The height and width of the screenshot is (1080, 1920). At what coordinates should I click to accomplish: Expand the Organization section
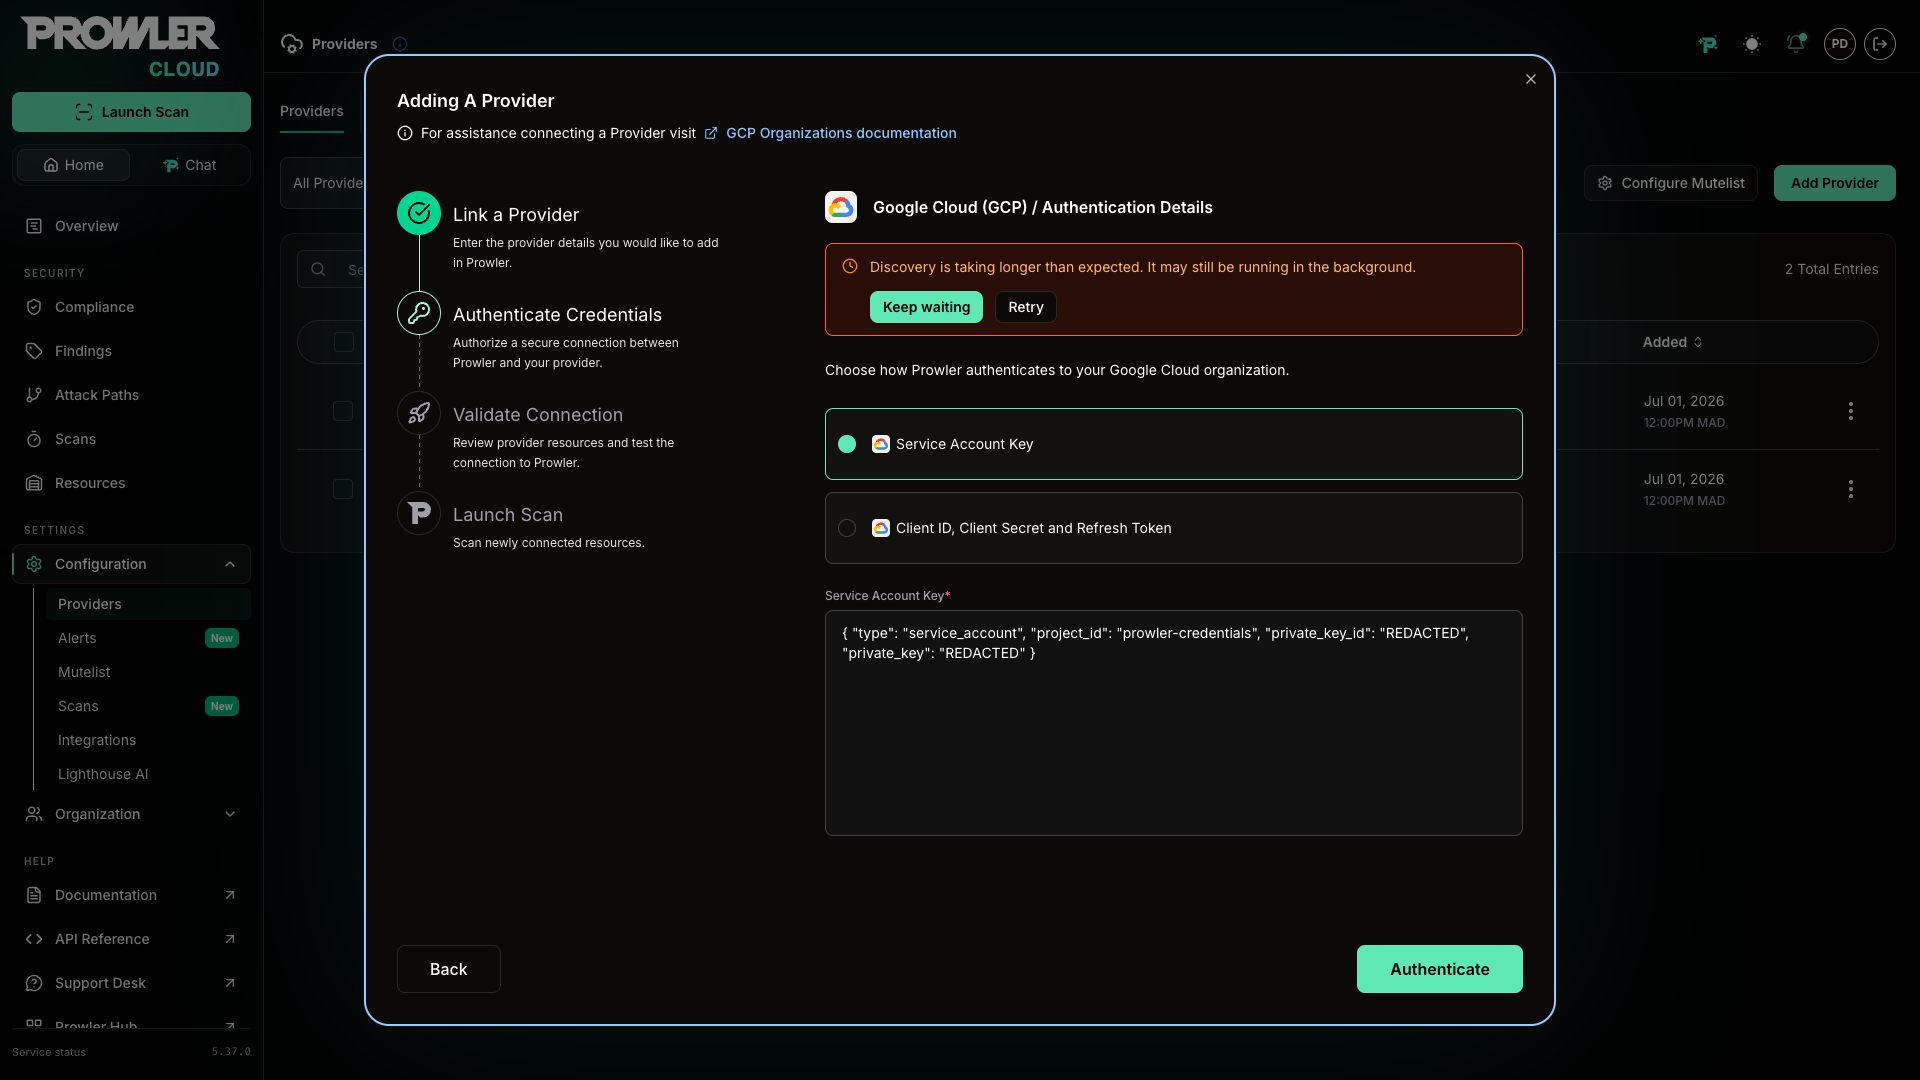click(x=131, y=814)
